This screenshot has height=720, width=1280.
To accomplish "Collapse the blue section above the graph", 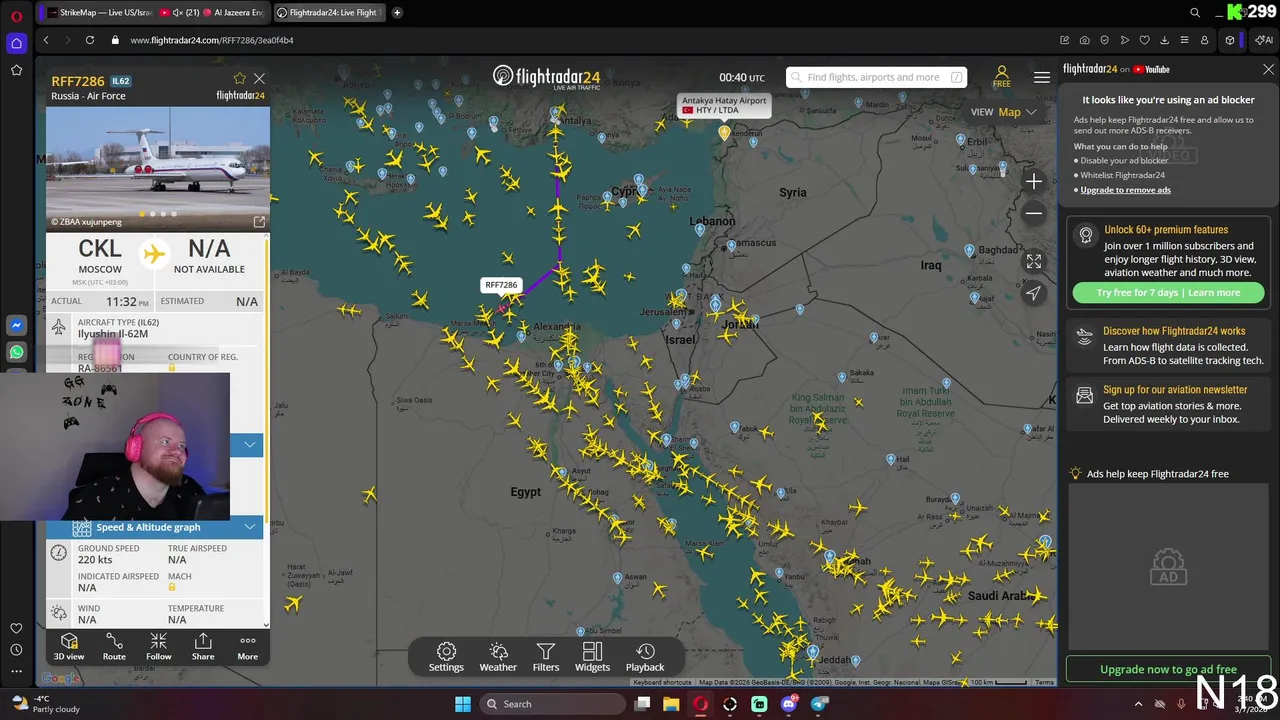I will 249,444.
